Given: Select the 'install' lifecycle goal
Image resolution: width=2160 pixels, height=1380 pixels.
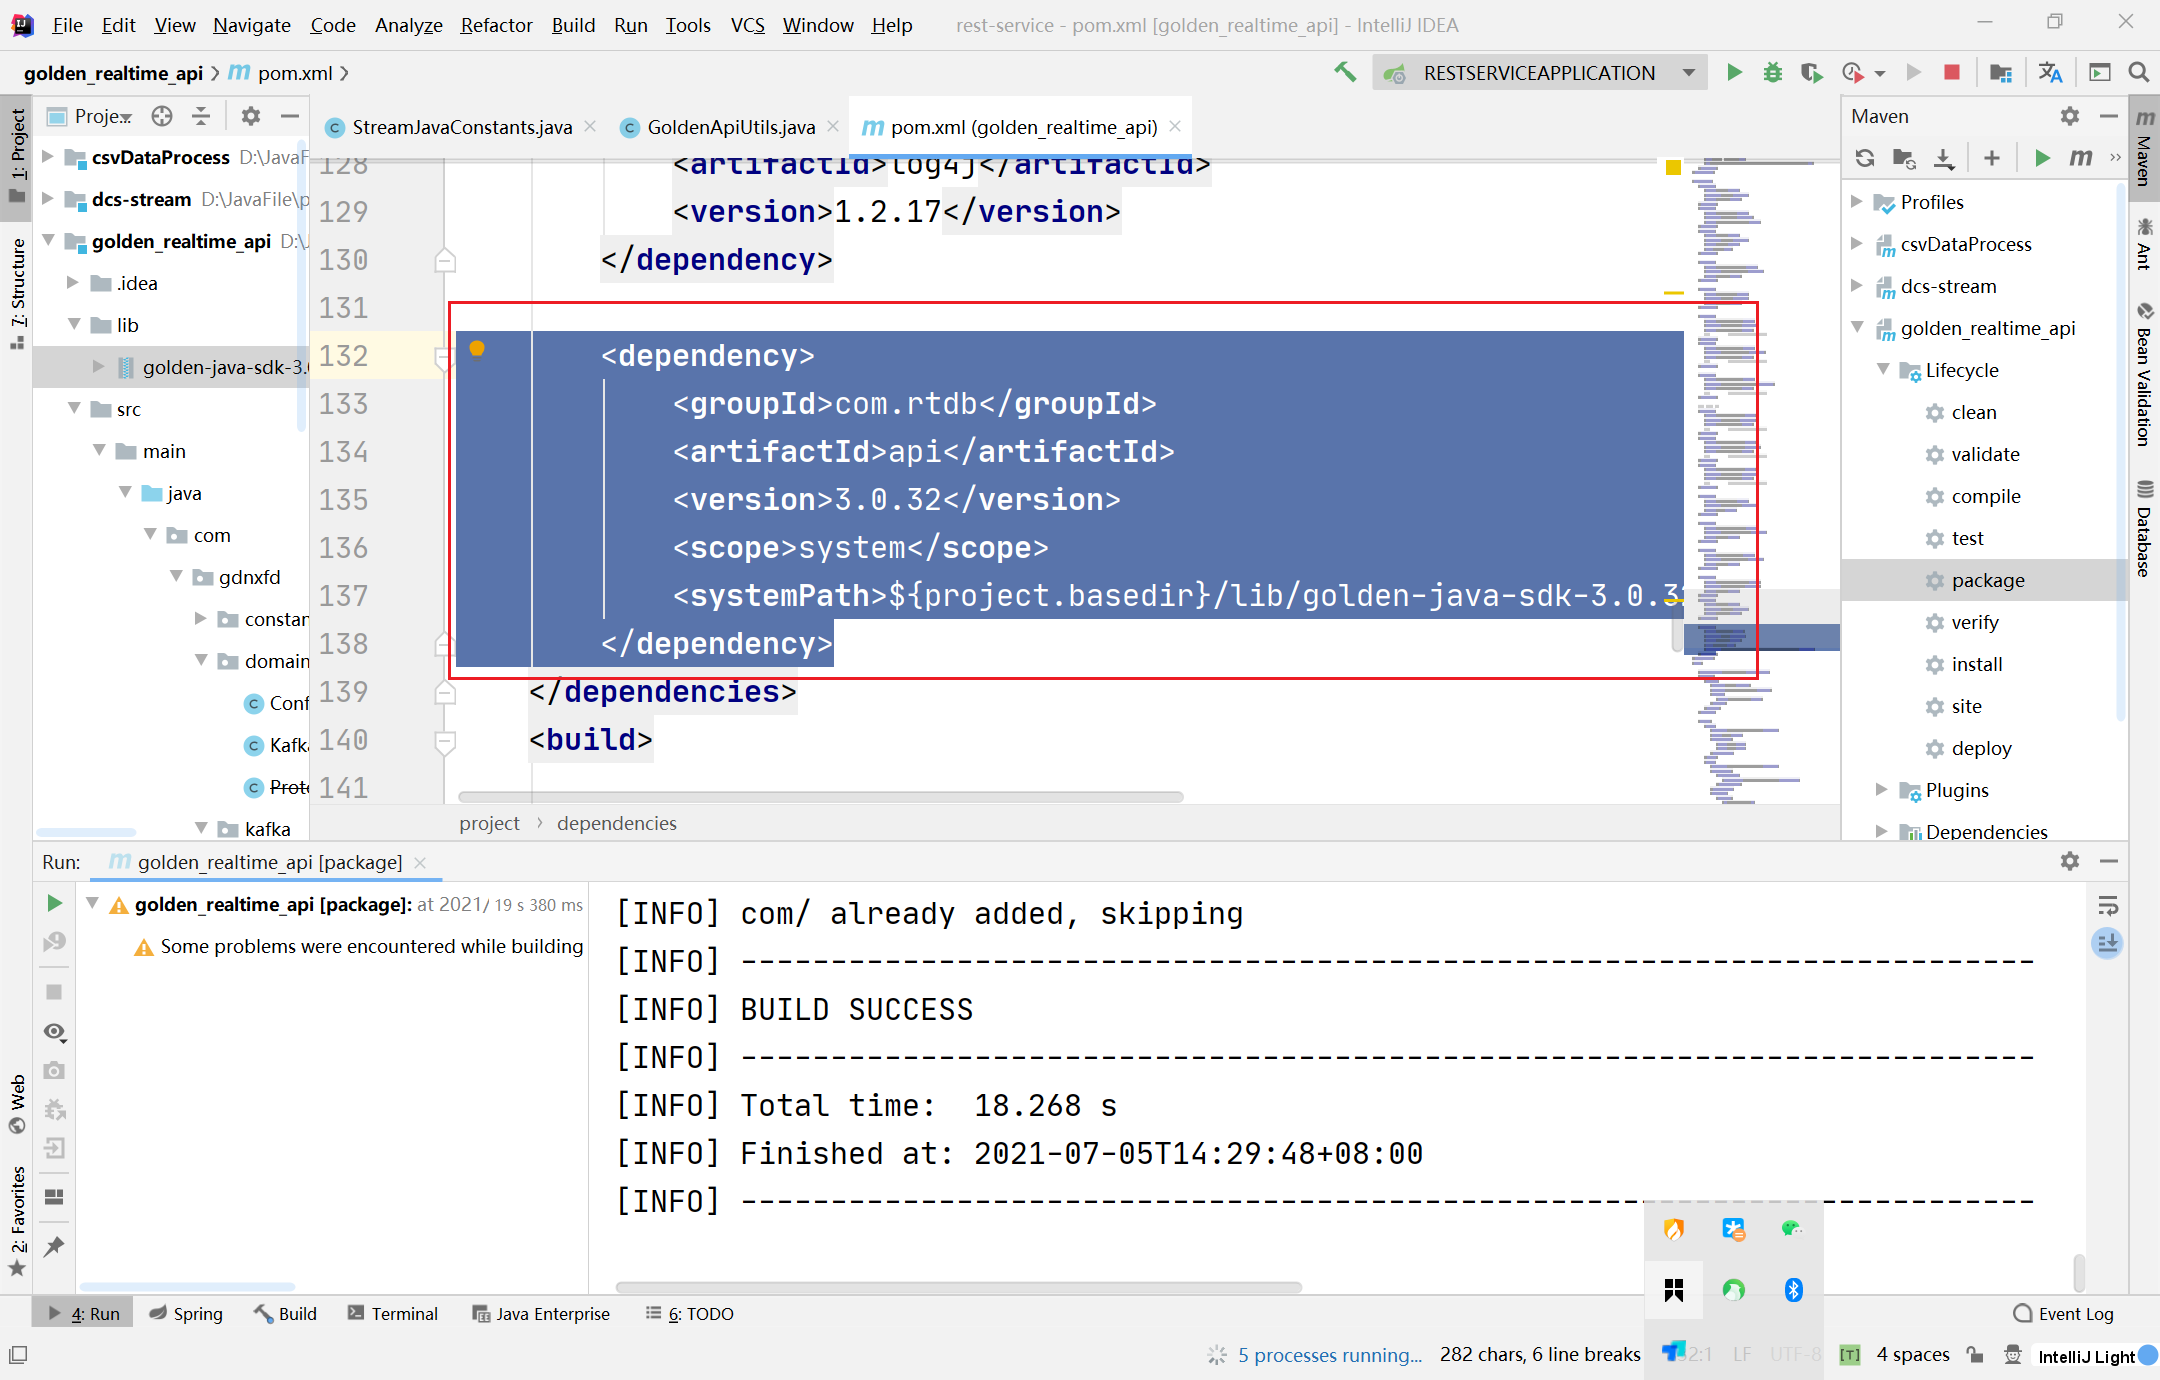Looking at the screenshot, I should 1977,664.
